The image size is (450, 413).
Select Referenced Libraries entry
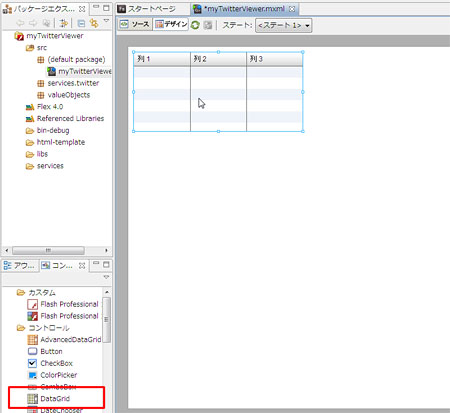65,119
